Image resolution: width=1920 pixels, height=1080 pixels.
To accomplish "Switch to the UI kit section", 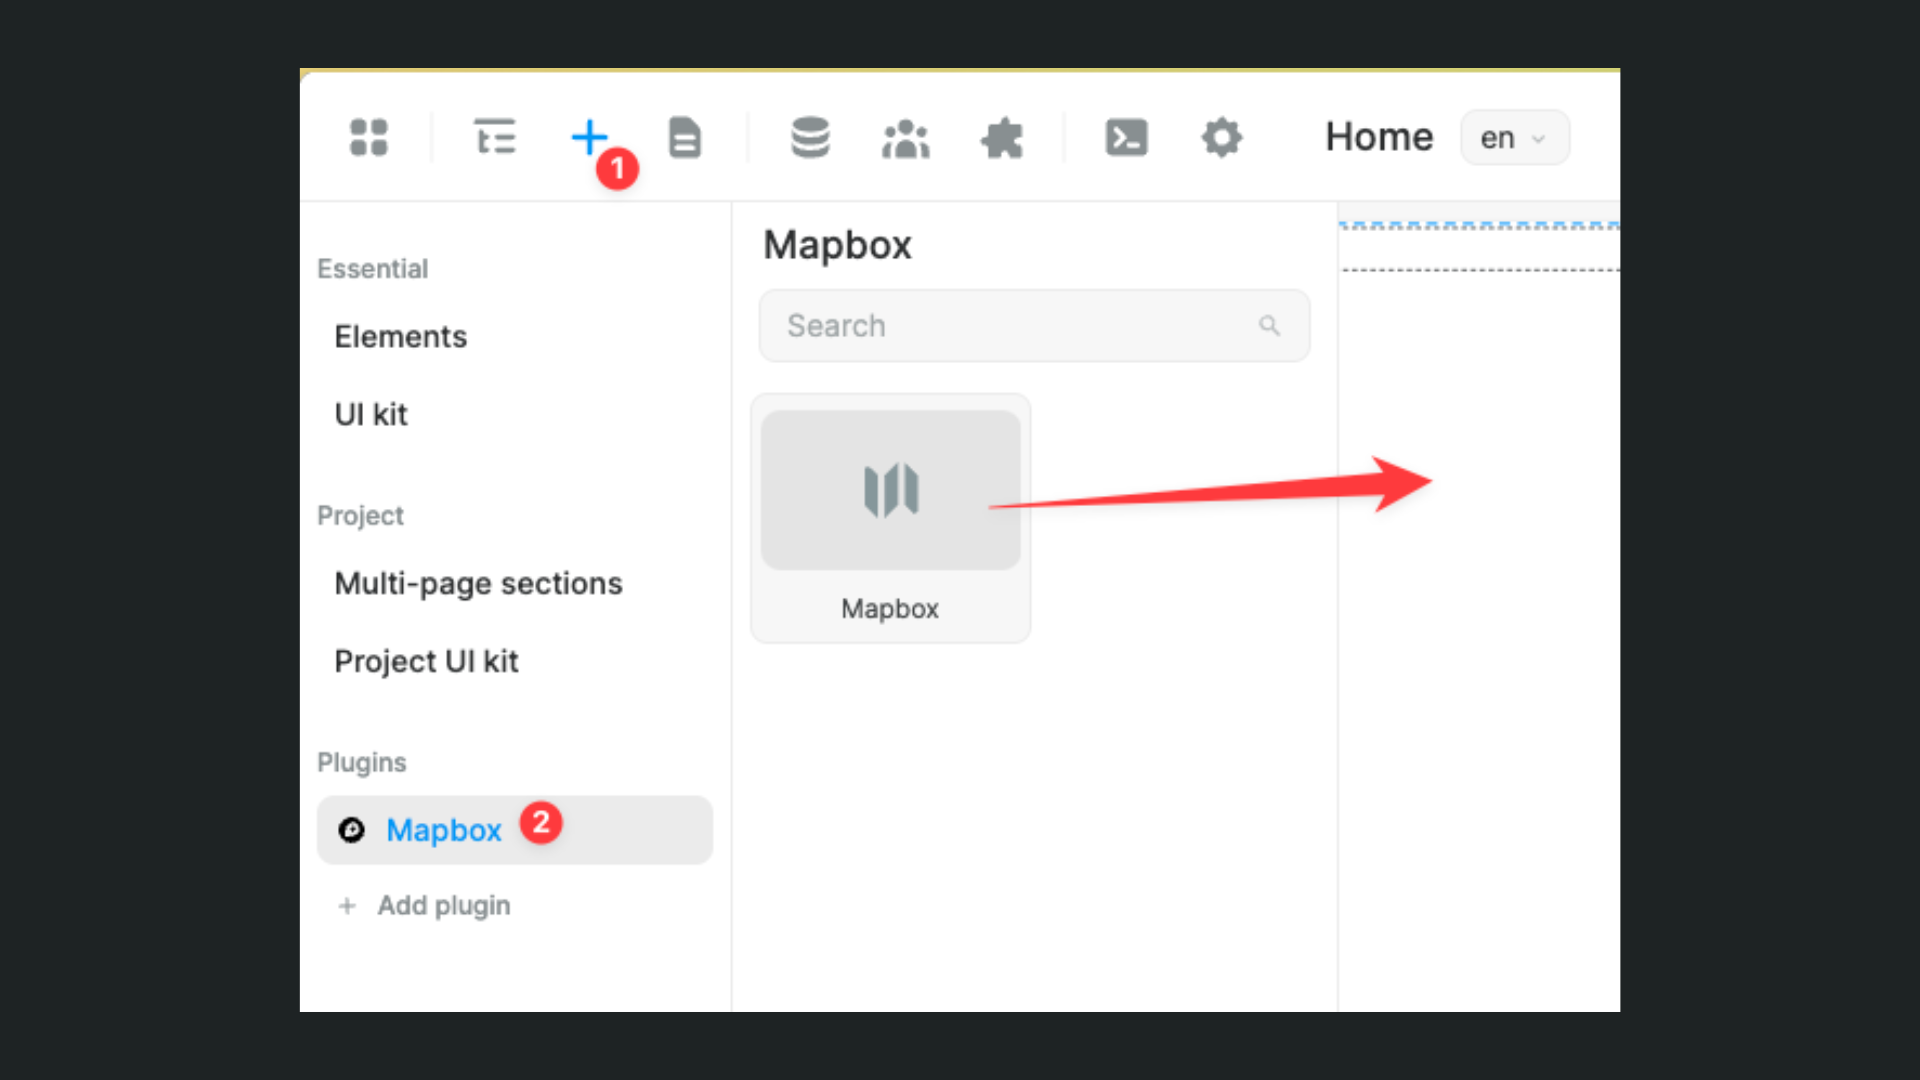I will pyautogui.click(x=371, y=414).
